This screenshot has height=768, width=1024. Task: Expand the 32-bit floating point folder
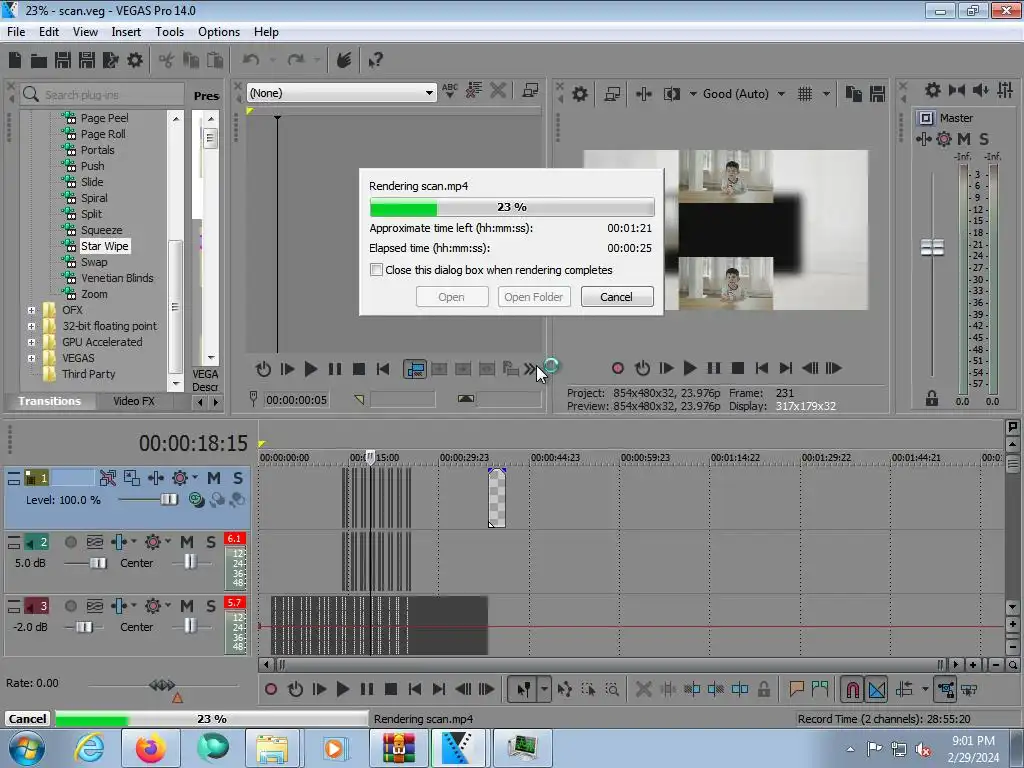click(31, 326)
